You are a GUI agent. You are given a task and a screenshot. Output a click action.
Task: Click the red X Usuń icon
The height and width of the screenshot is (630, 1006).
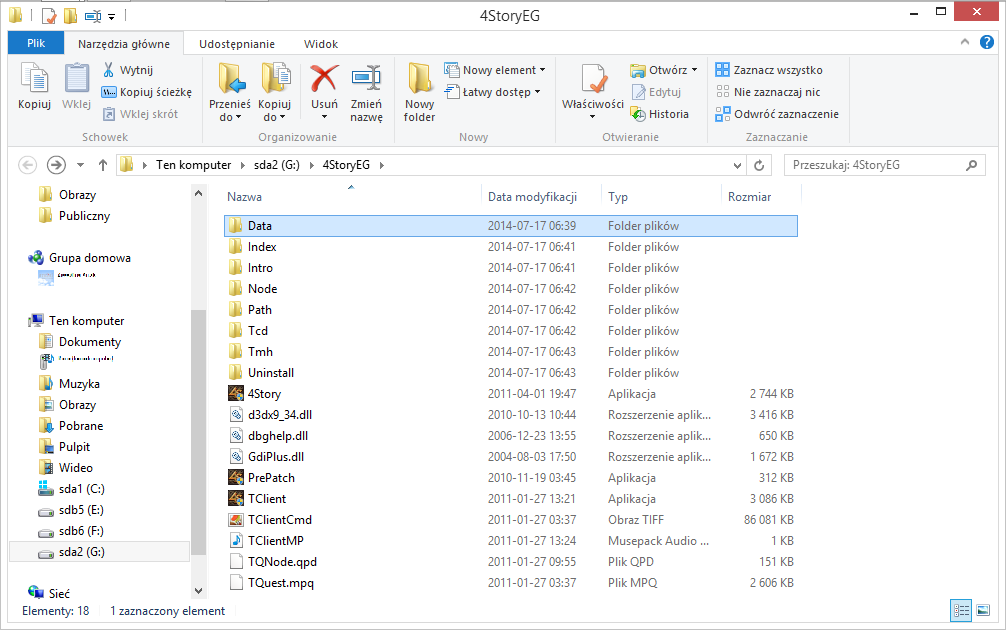pyautogui.click(x=324, y=78)
